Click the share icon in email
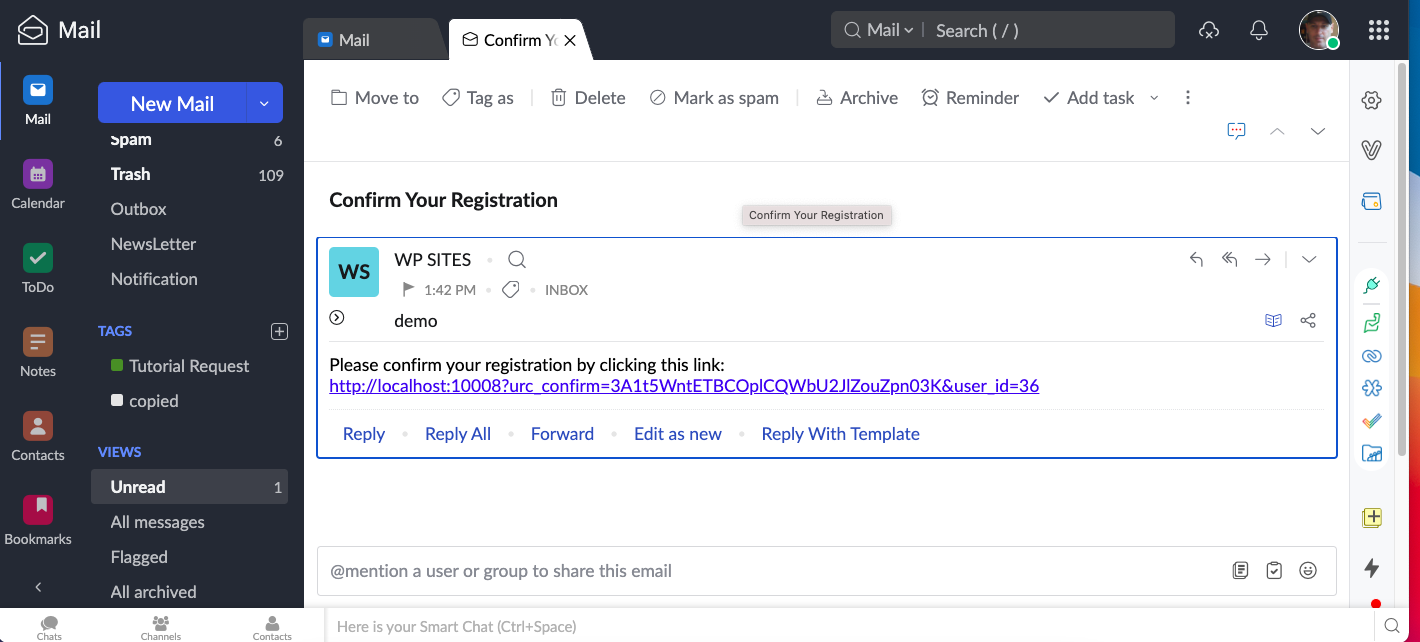The height and width of the screenshot is (642, 1420). pos(1308,321)
